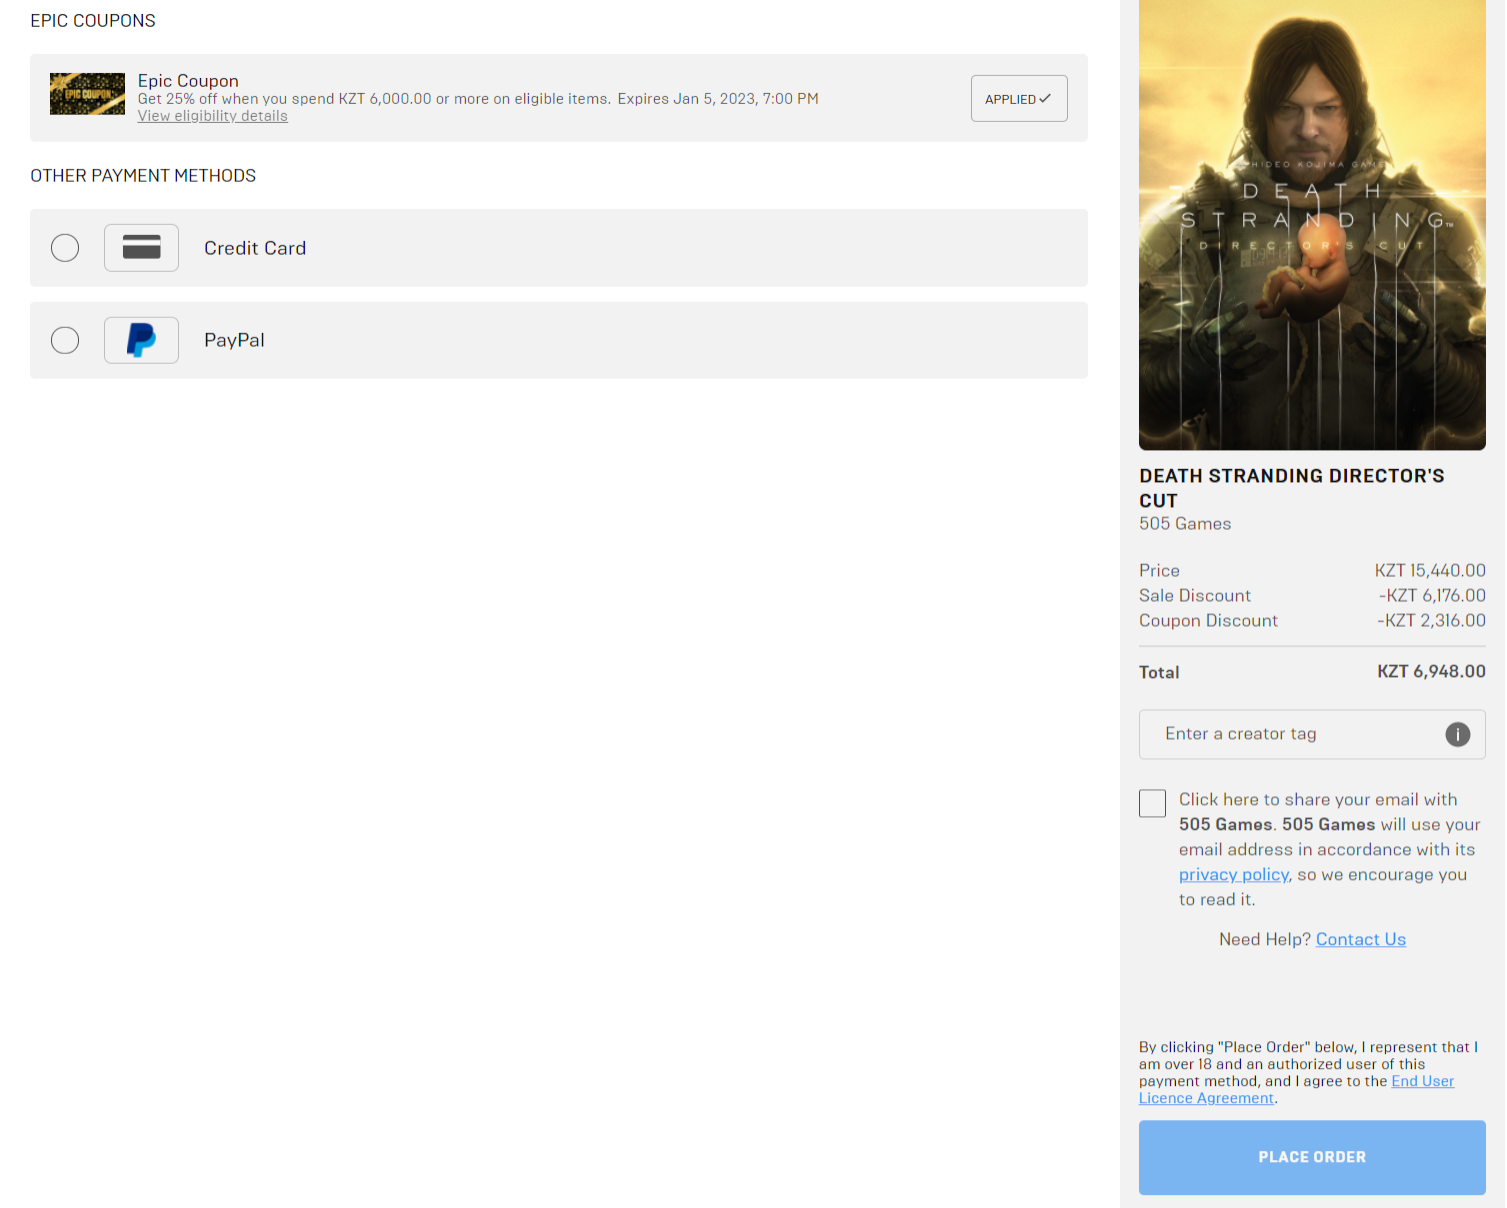
Task: Click the PayPal logo icon
Action: tap(141, 340)
